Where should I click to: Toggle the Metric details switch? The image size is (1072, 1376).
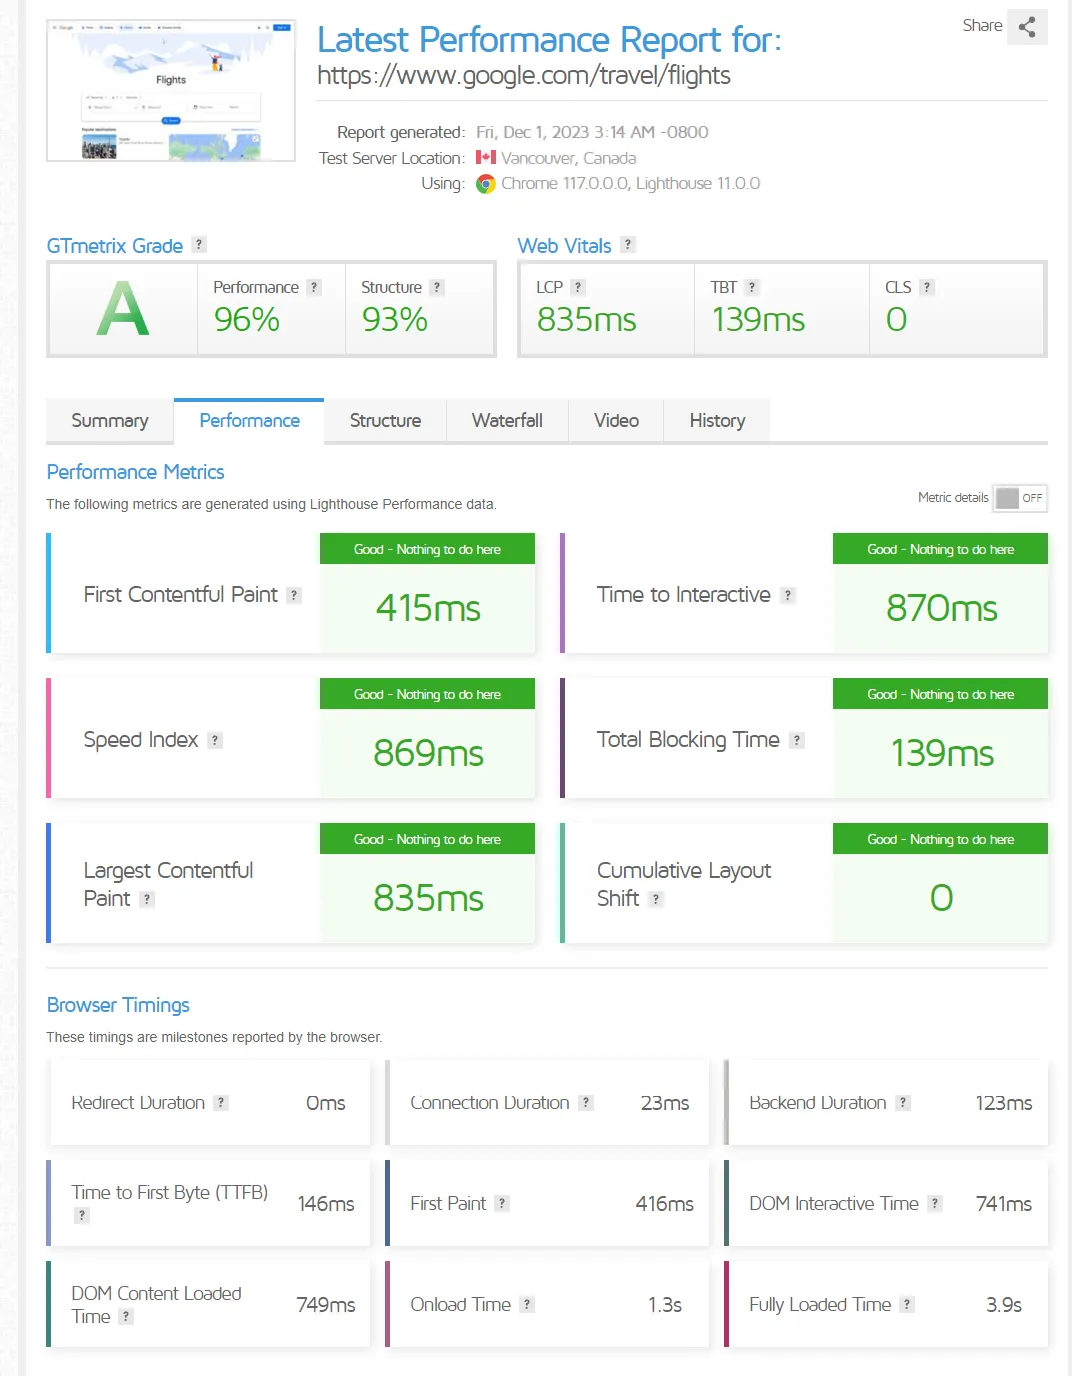coord(1020,498)
